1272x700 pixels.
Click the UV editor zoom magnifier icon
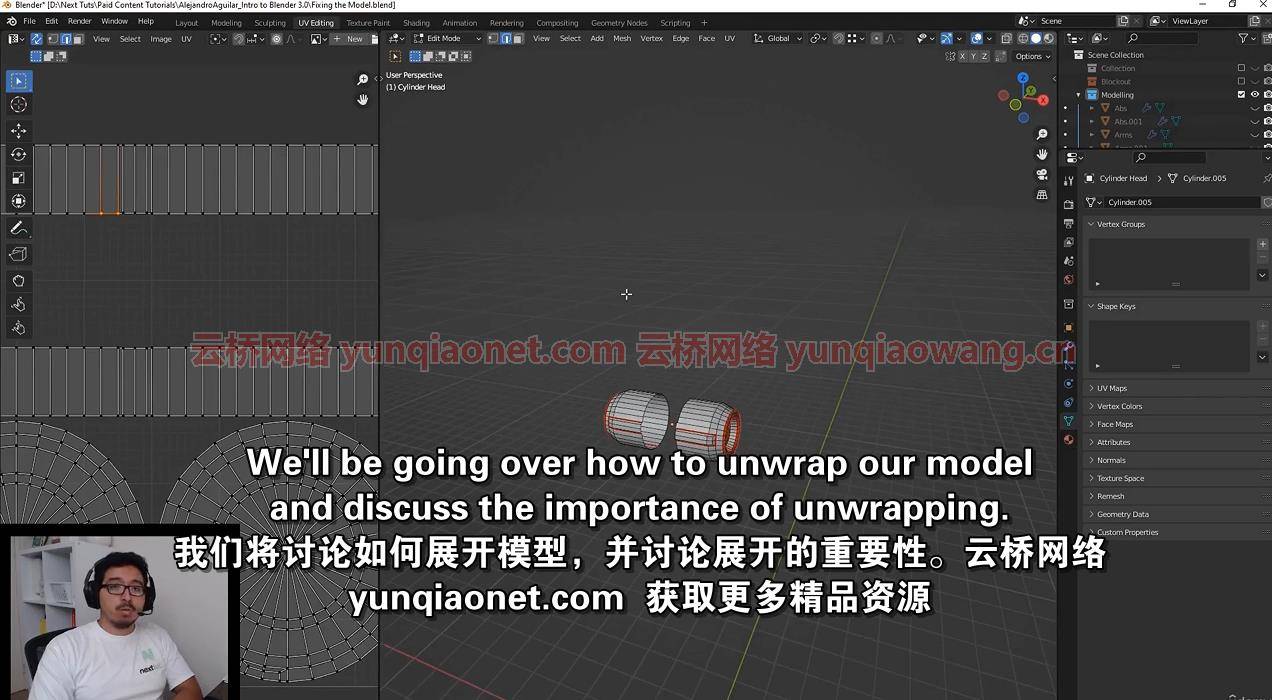point(362,80)
